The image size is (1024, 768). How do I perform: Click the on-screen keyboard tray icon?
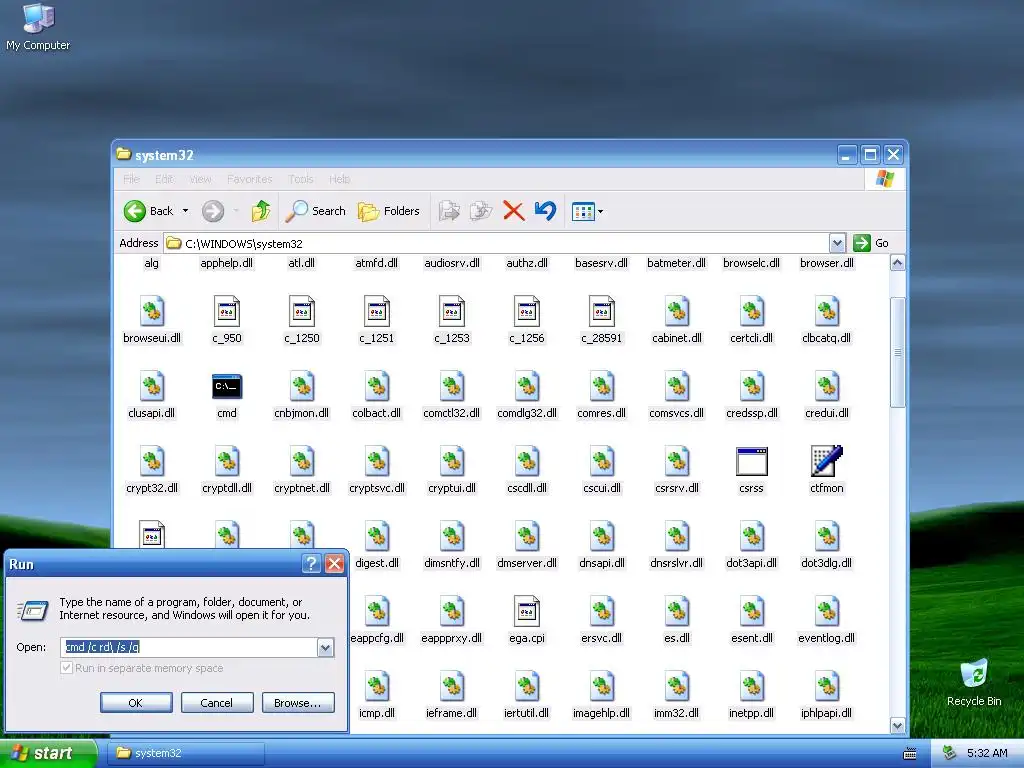(x=909, y=754)
